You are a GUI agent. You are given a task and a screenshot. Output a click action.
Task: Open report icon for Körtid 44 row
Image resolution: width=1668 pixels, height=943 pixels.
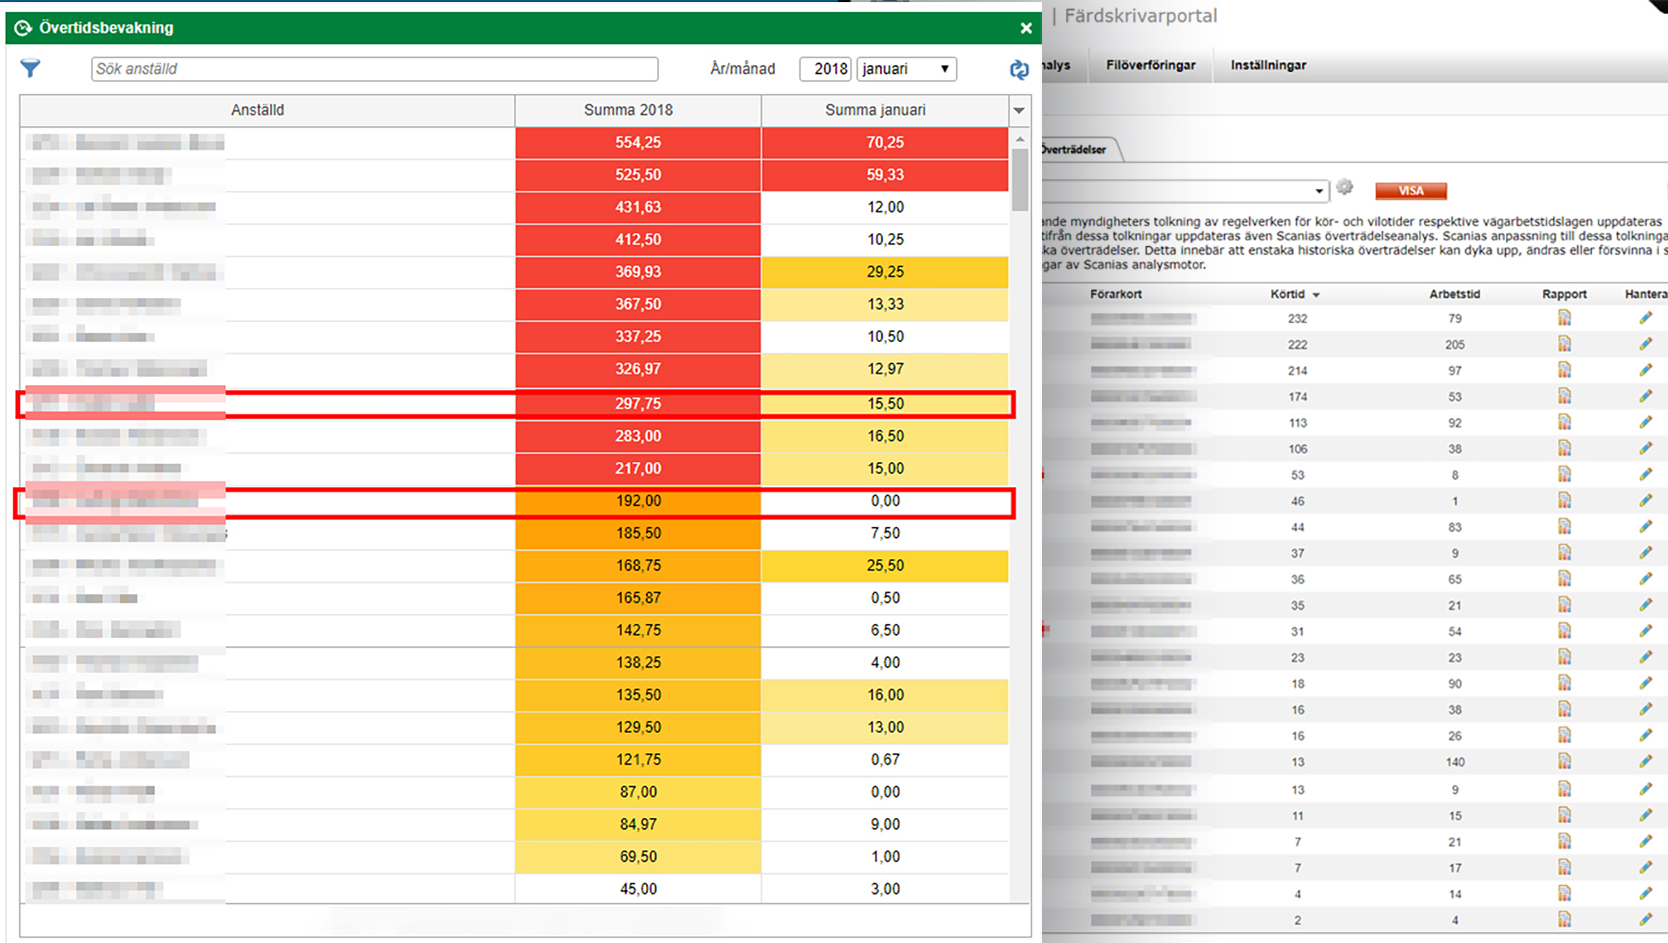(x=1564, y=527)
